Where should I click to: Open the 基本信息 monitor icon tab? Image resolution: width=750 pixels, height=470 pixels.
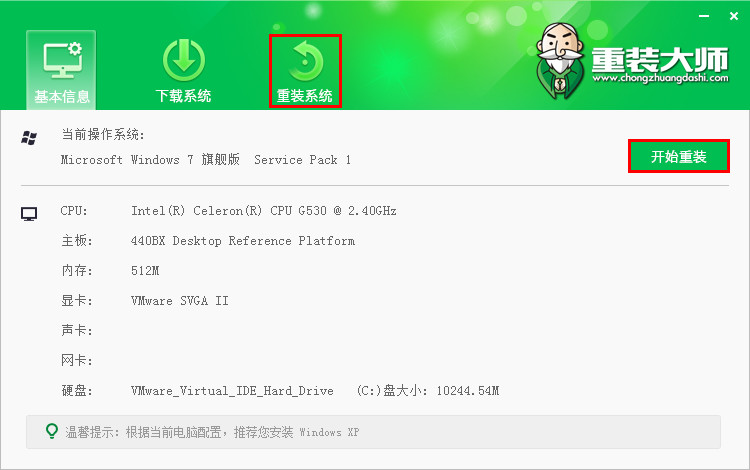(x=62, y=61)
